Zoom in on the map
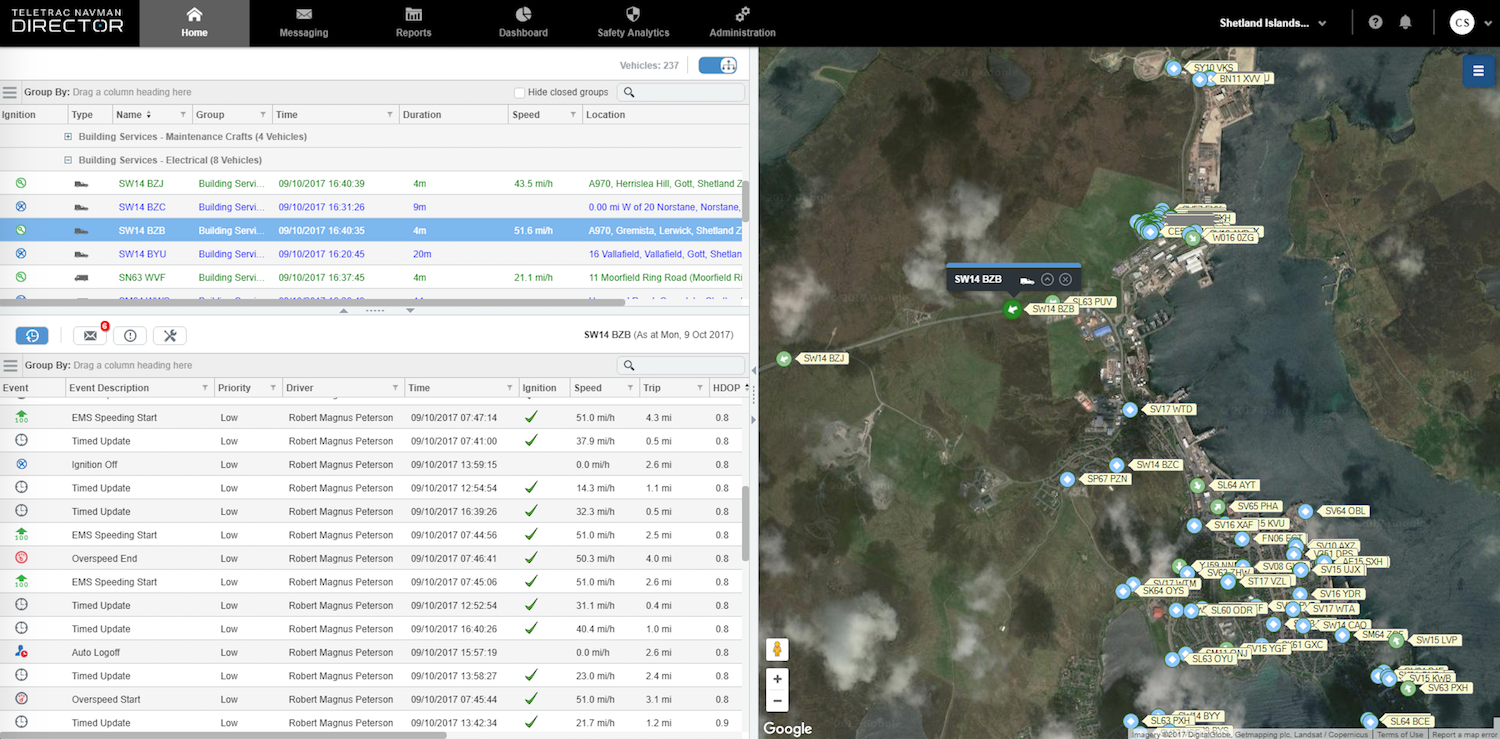This screenshot has width=1500, height=739. click(777, 679)
